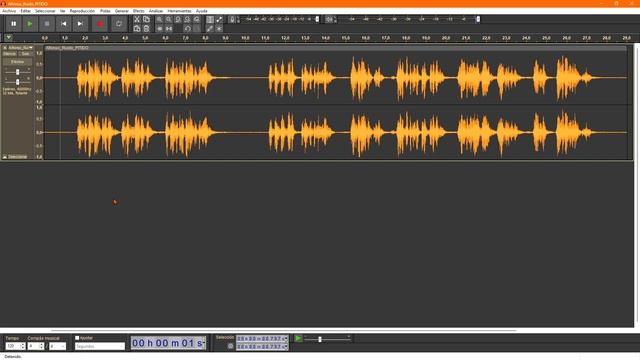Screen dimensions: 640x360
Task: Click the clip title bar above the waveform
Action: (335, 48)
